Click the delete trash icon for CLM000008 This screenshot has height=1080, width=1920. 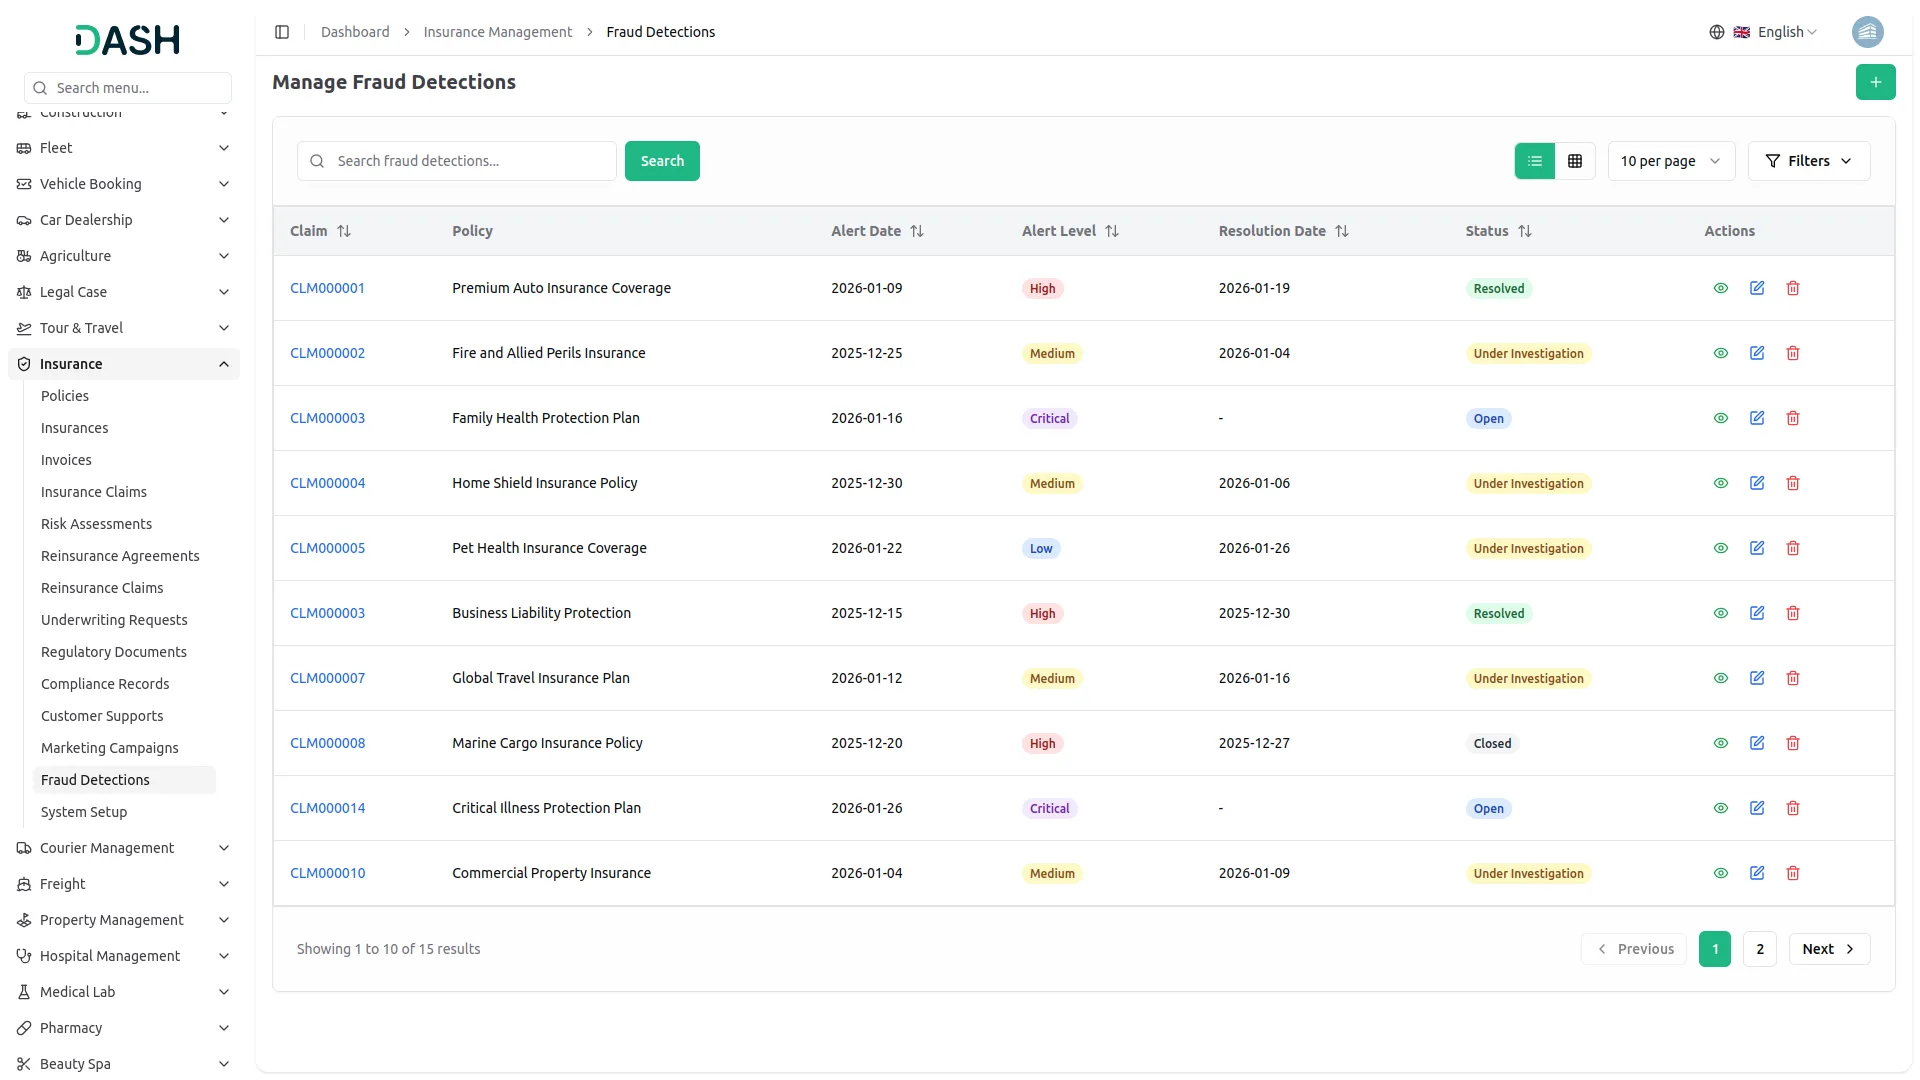(x=1792, y=743)
